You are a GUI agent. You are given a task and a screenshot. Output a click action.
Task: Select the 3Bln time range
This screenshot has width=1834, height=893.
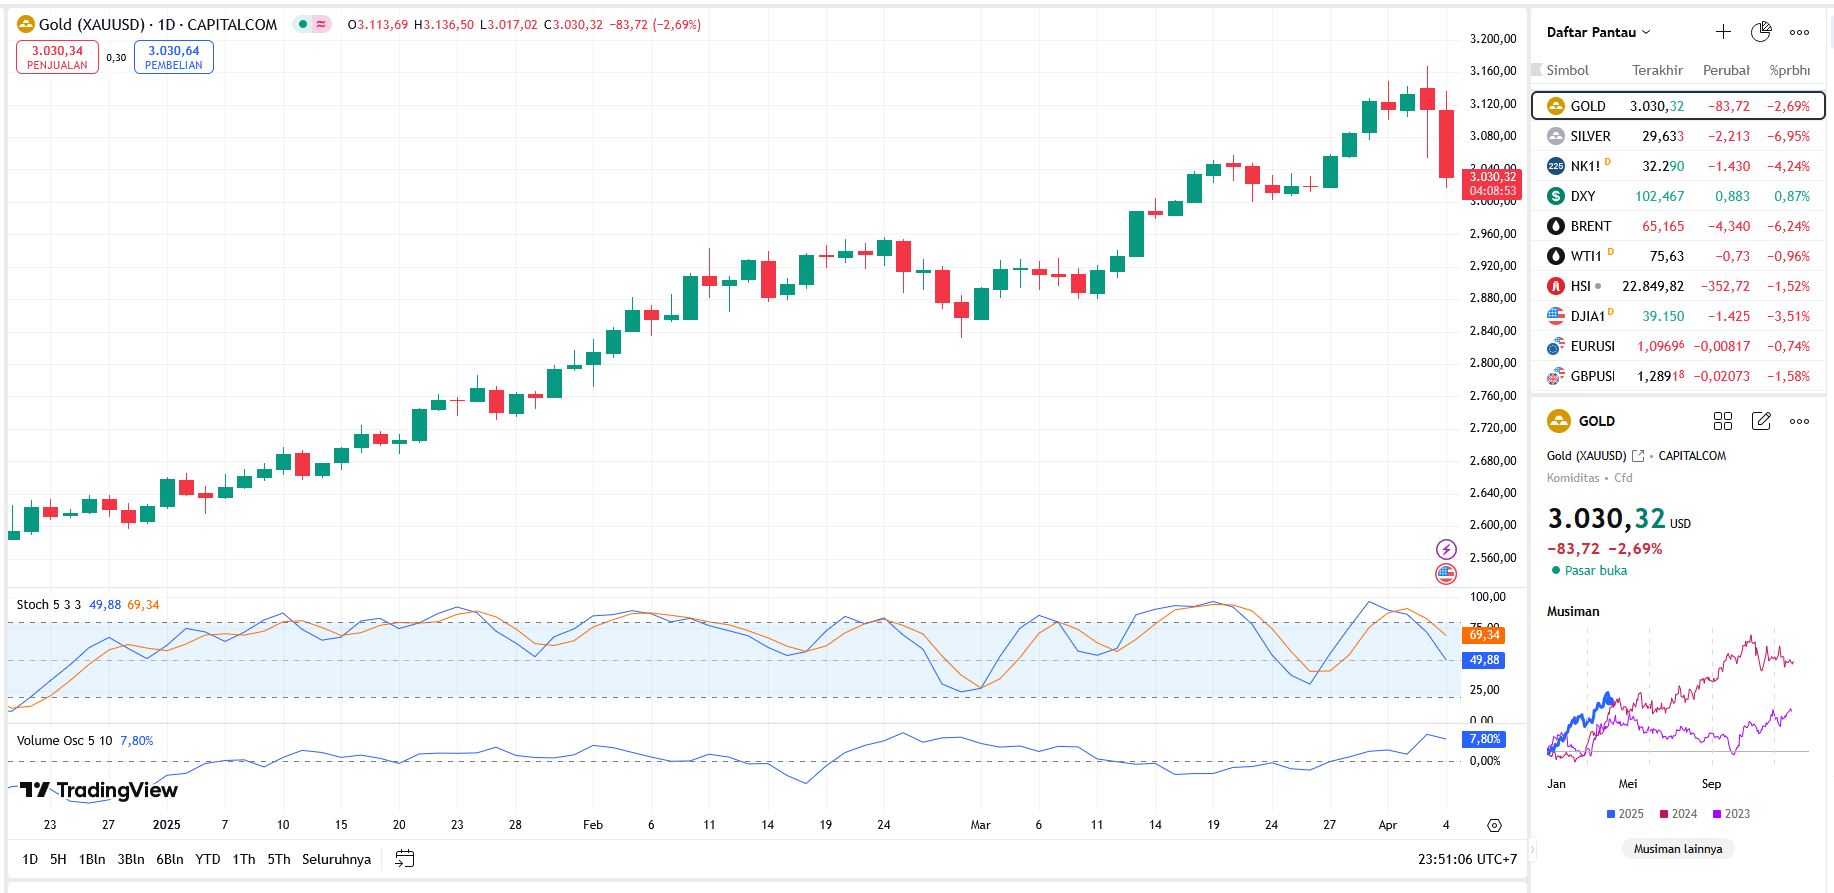coord(131,859)
